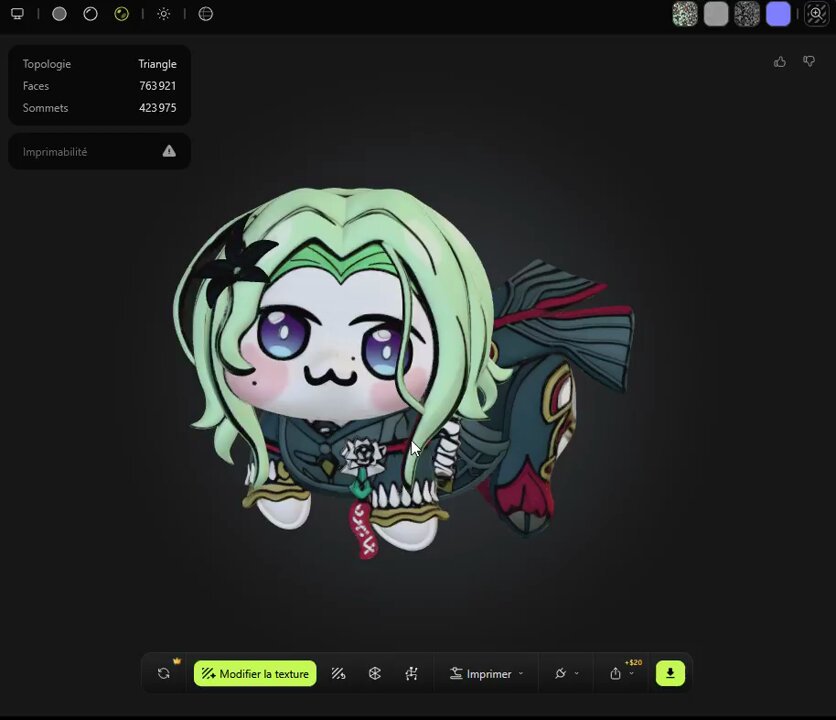This screenshot has width=836, height=720.
Task: Select the yellow textured sphere render mode
Action: tap(122, 14)
